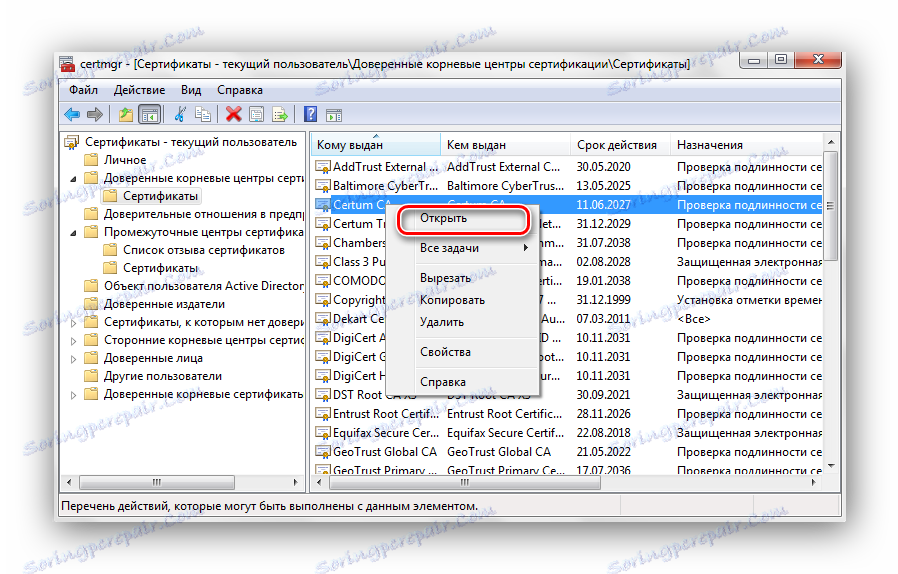Open the Вид menu

pos(191,90)
